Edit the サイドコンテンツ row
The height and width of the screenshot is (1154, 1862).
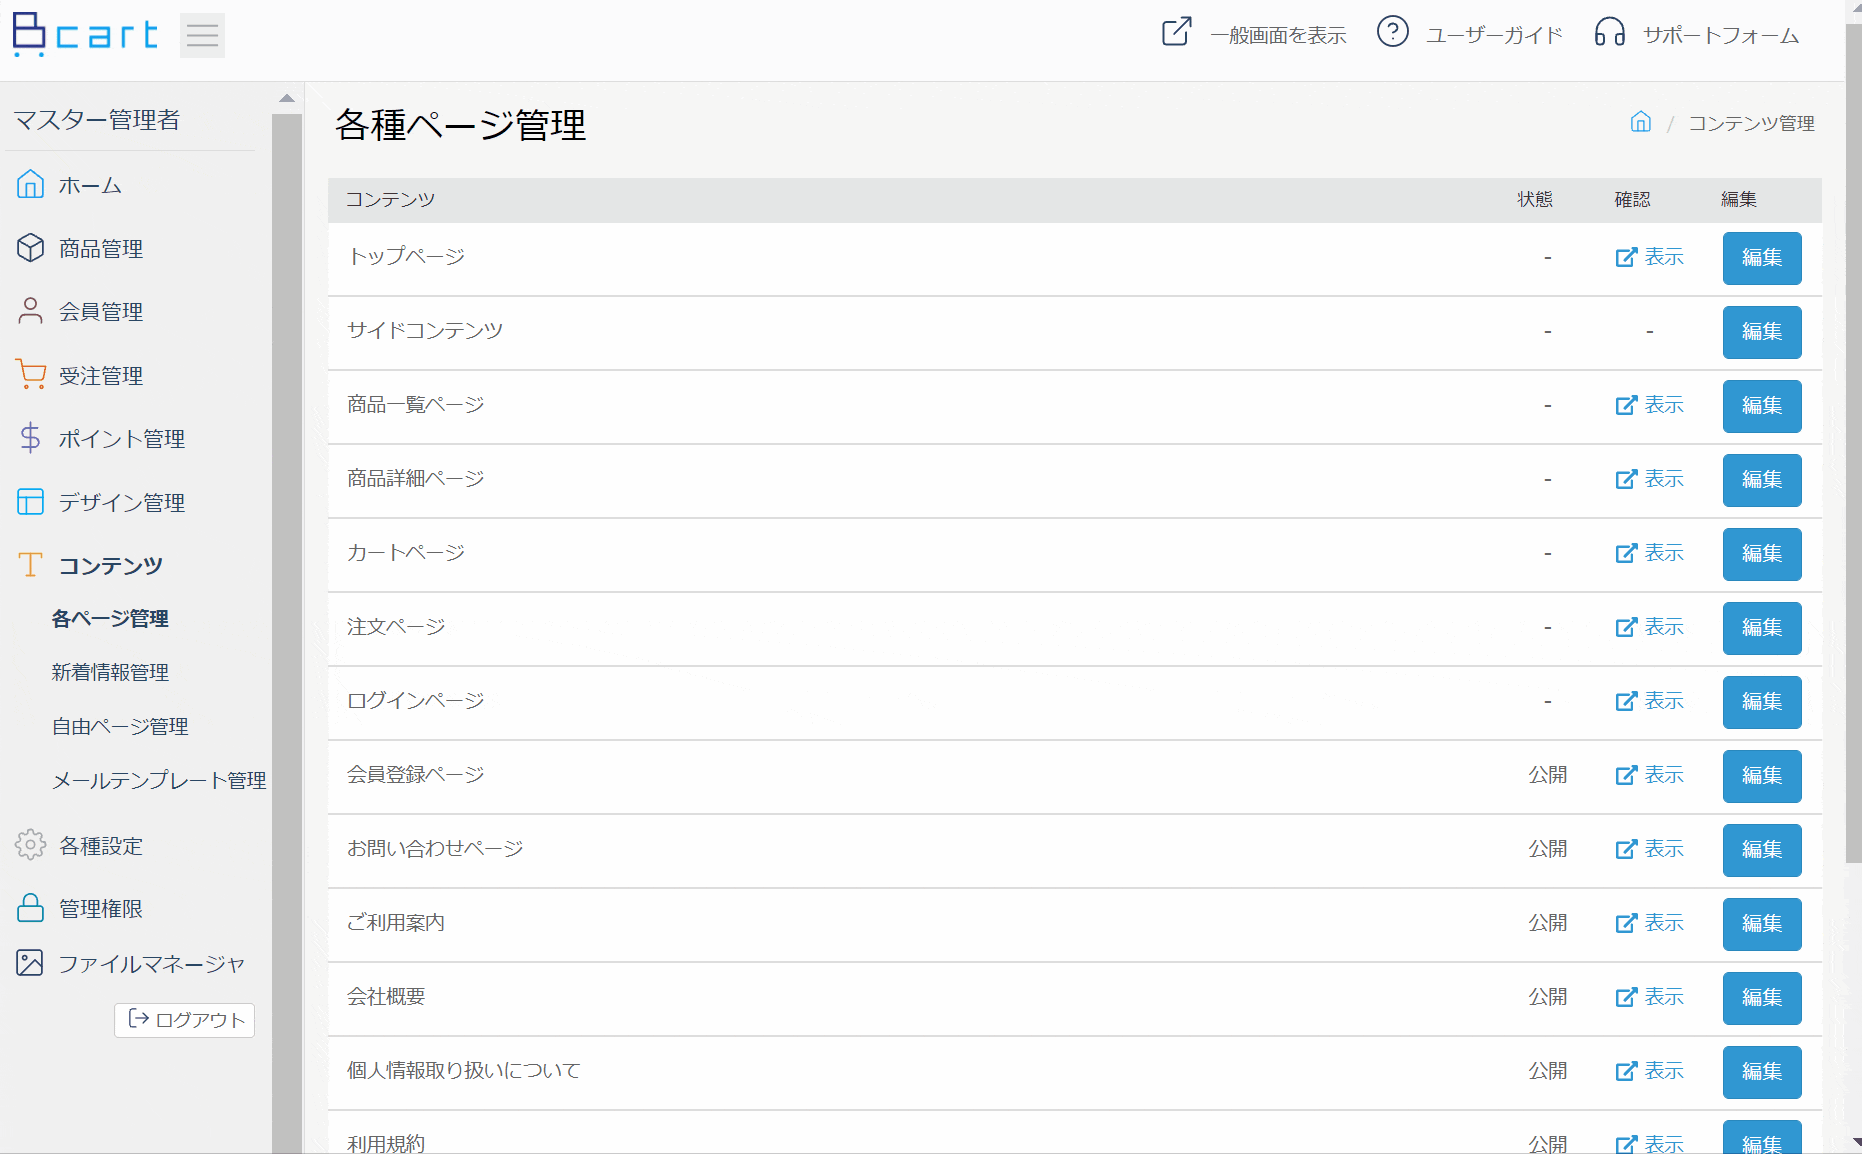pyautogui.click(x=1762, y=332)
